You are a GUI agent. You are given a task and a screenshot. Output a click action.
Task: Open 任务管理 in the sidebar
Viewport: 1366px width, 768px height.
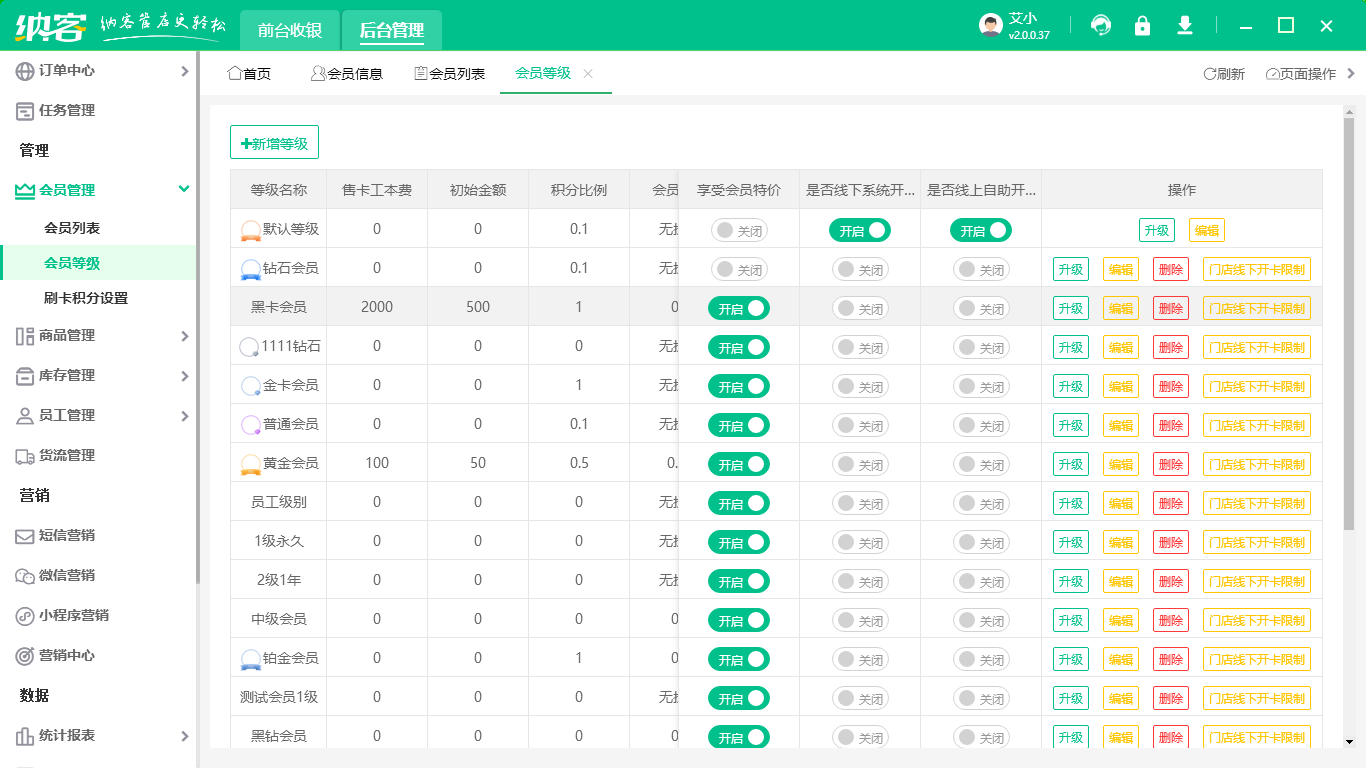coord(66,110)
